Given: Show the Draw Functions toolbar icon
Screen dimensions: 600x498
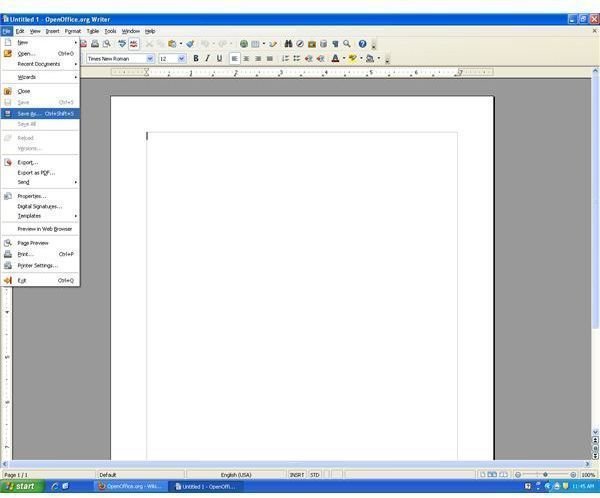Looking at the screenshot, I should pyautogui.click(x=273, y=44).
